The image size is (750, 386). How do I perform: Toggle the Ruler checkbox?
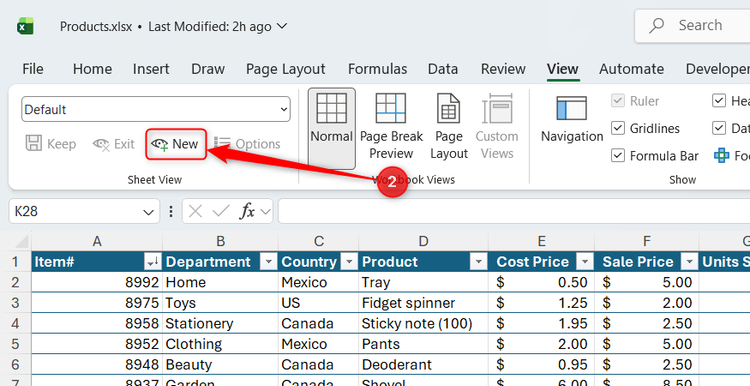tap(618, 101)
